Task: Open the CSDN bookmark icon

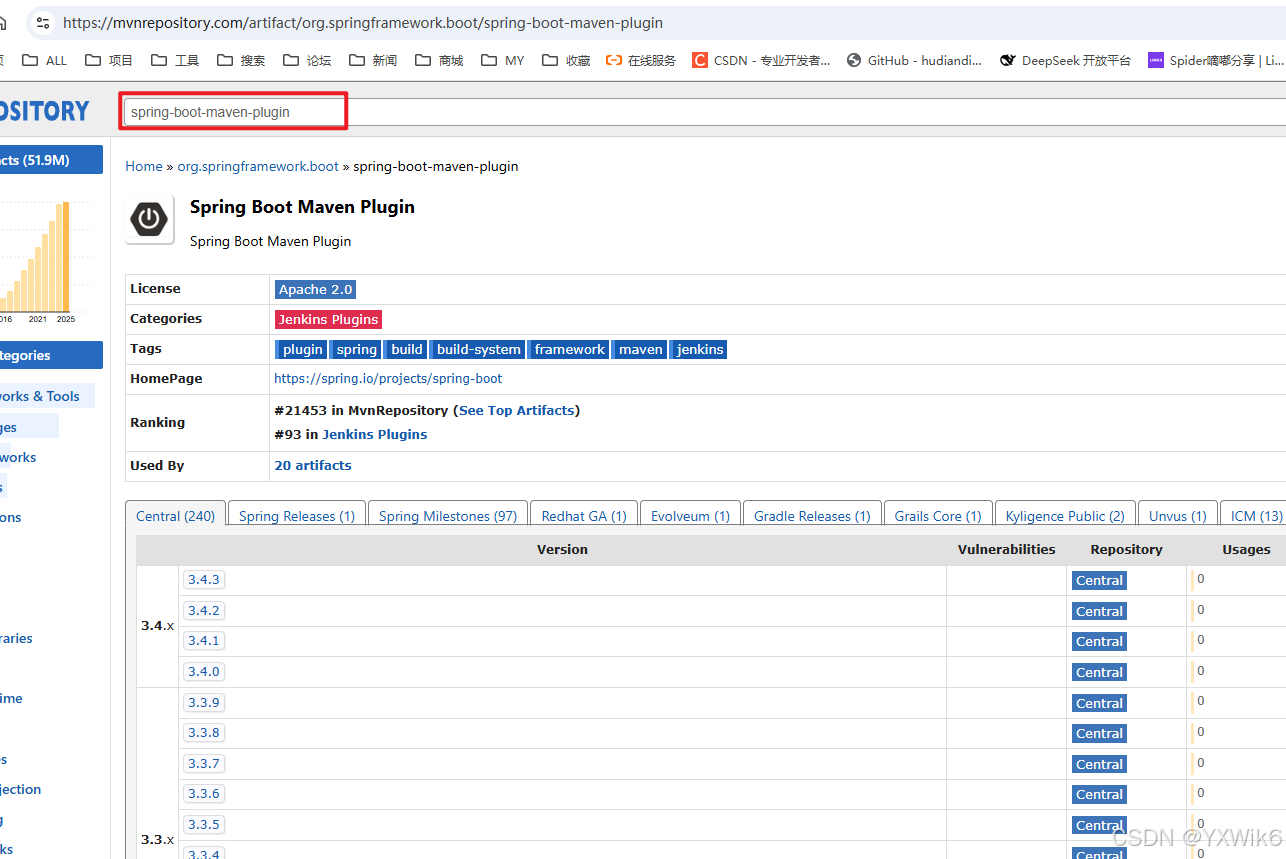Action: click(x=700, y=60)
